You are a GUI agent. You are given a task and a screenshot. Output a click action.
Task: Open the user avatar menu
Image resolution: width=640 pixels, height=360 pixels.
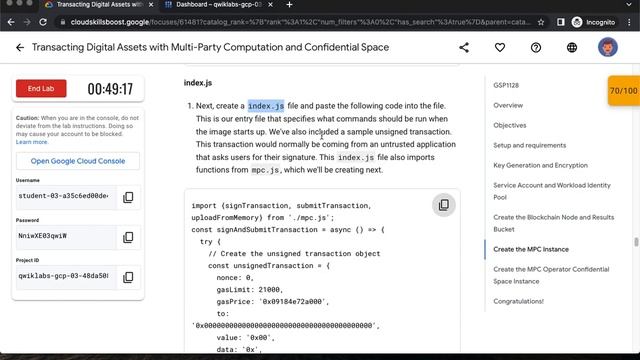pos(608,47)
